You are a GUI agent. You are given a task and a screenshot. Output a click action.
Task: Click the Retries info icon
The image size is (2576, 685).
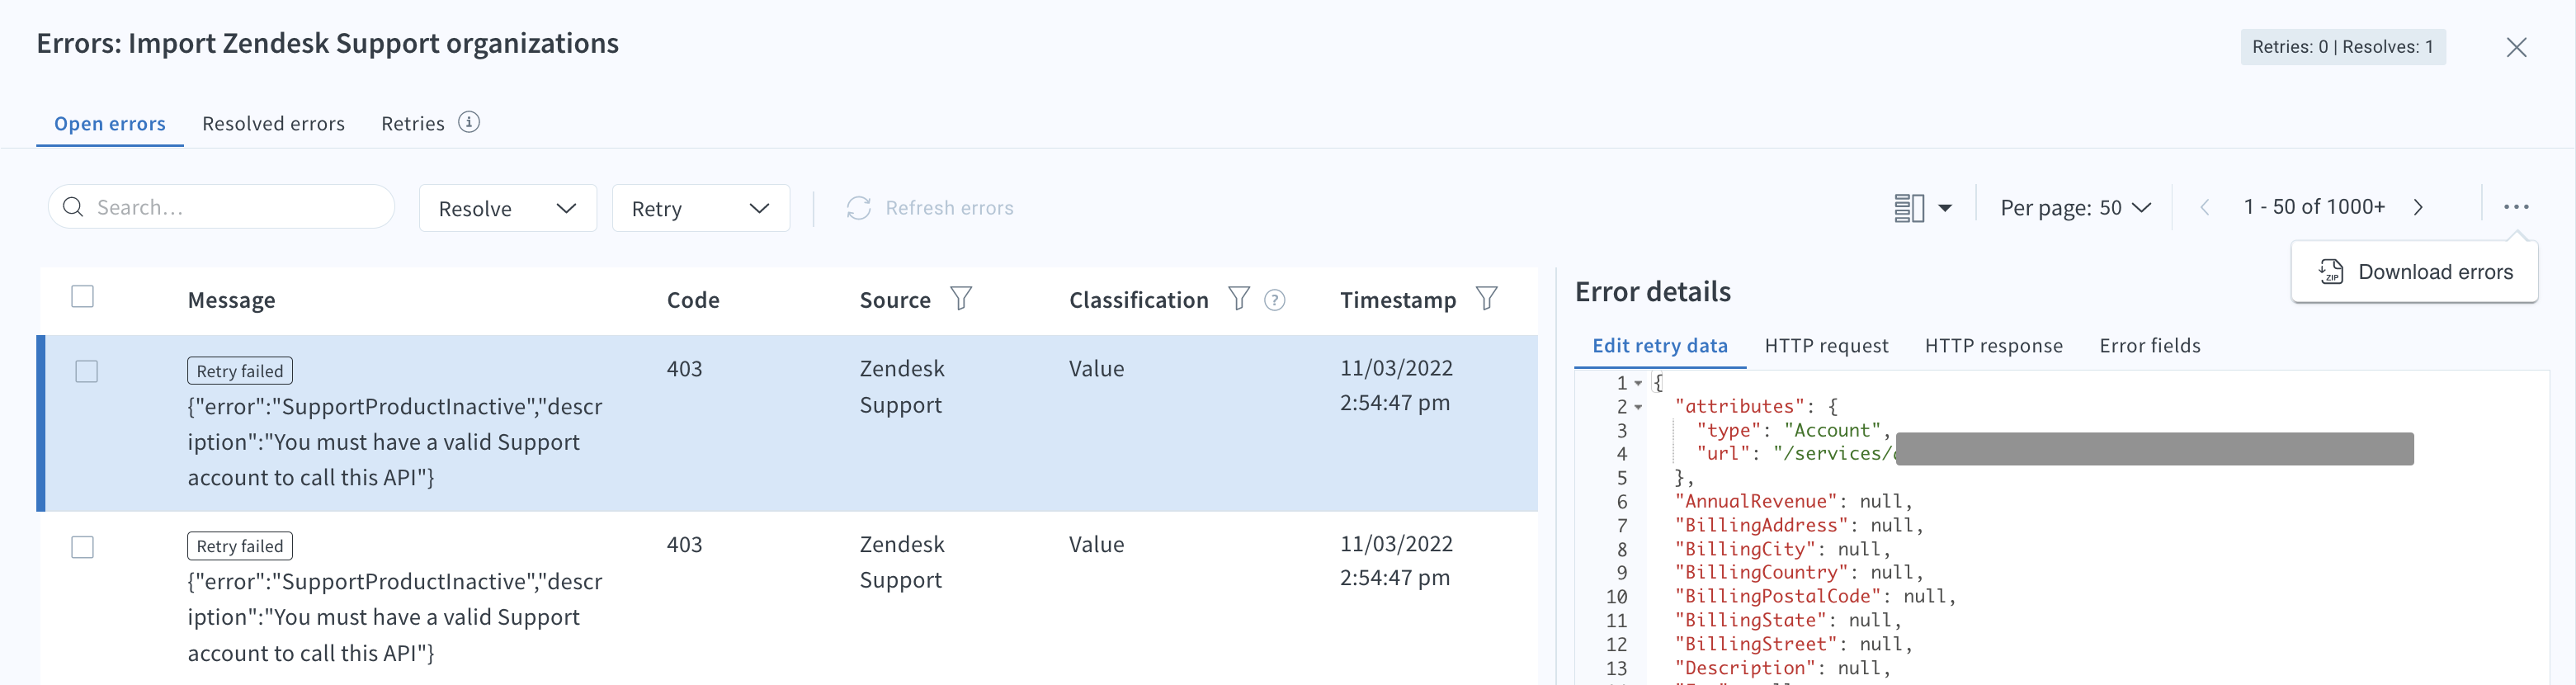coord(469,122)
